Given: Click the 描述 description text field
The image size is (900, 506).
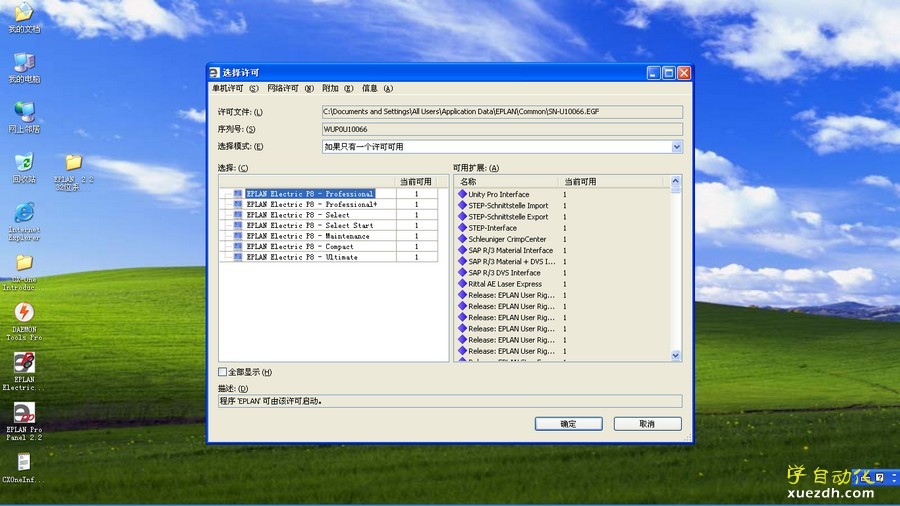Looking at the screenshot, I should [450, 401].
